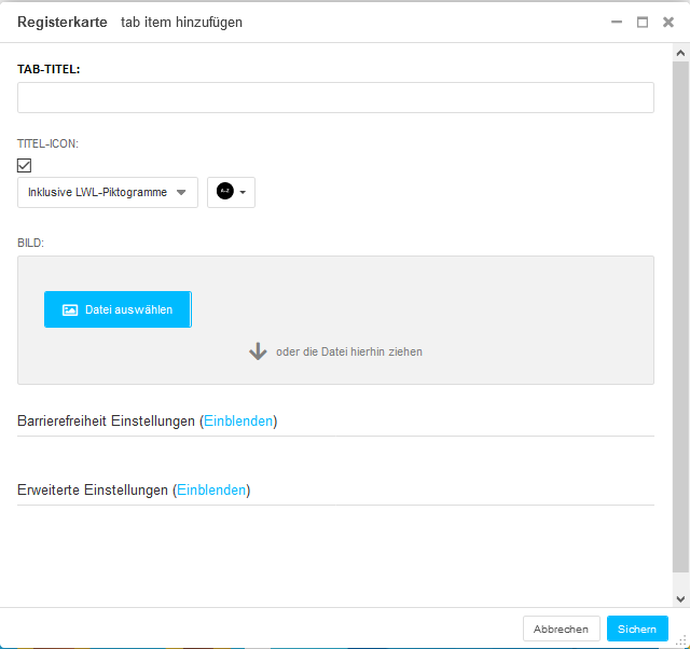Click the Abbrechen button

(x=561, y=629)
